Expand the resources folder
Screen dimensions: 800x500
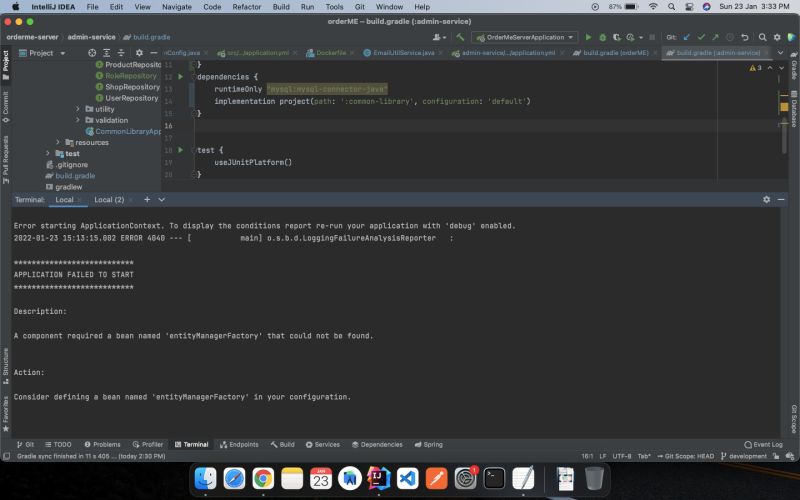click(58, 142)
